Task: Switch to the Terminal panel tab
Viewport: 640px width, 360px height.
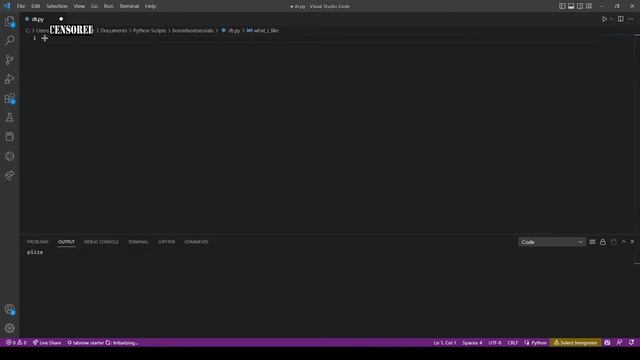Action: 138,242
